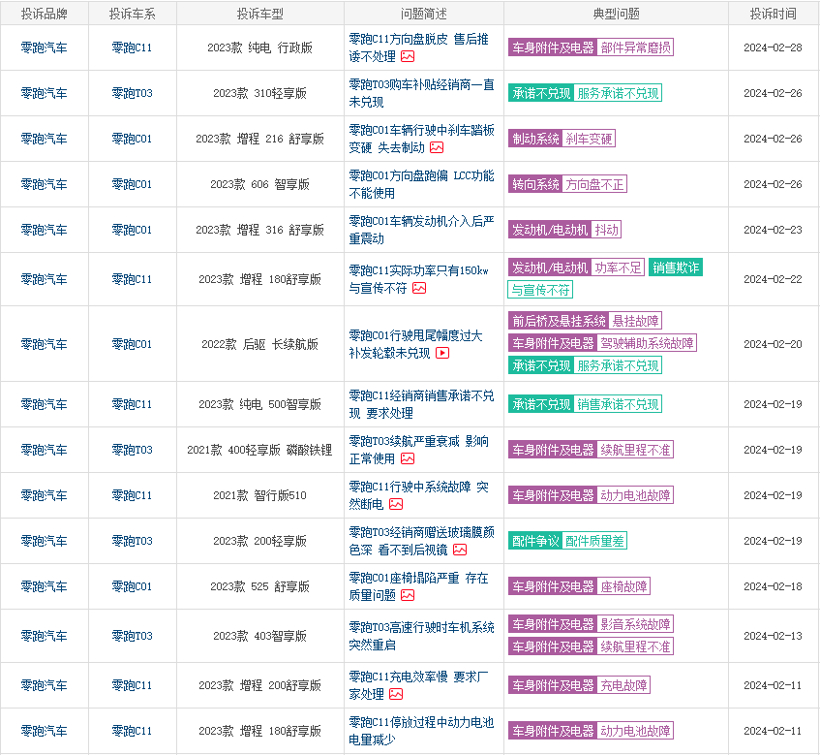Click 抖动 issue tag
This screenshot has height=755, width=820.
(x=607, y=230)
